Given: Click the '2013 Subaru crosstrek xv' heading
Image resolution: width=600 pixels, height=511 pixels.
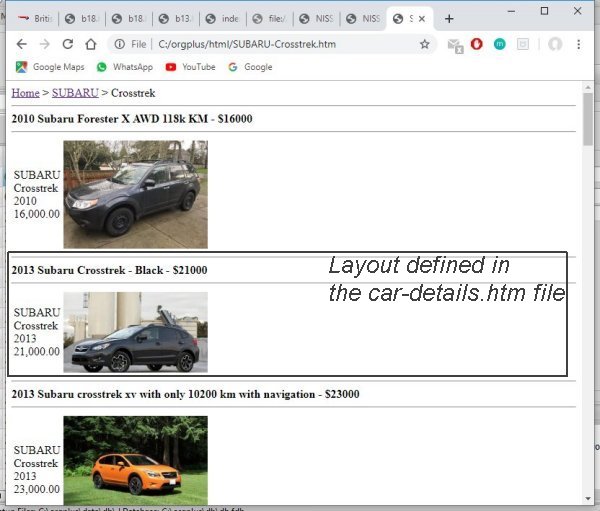Looking at the screenshot, I should coord(186,394).
